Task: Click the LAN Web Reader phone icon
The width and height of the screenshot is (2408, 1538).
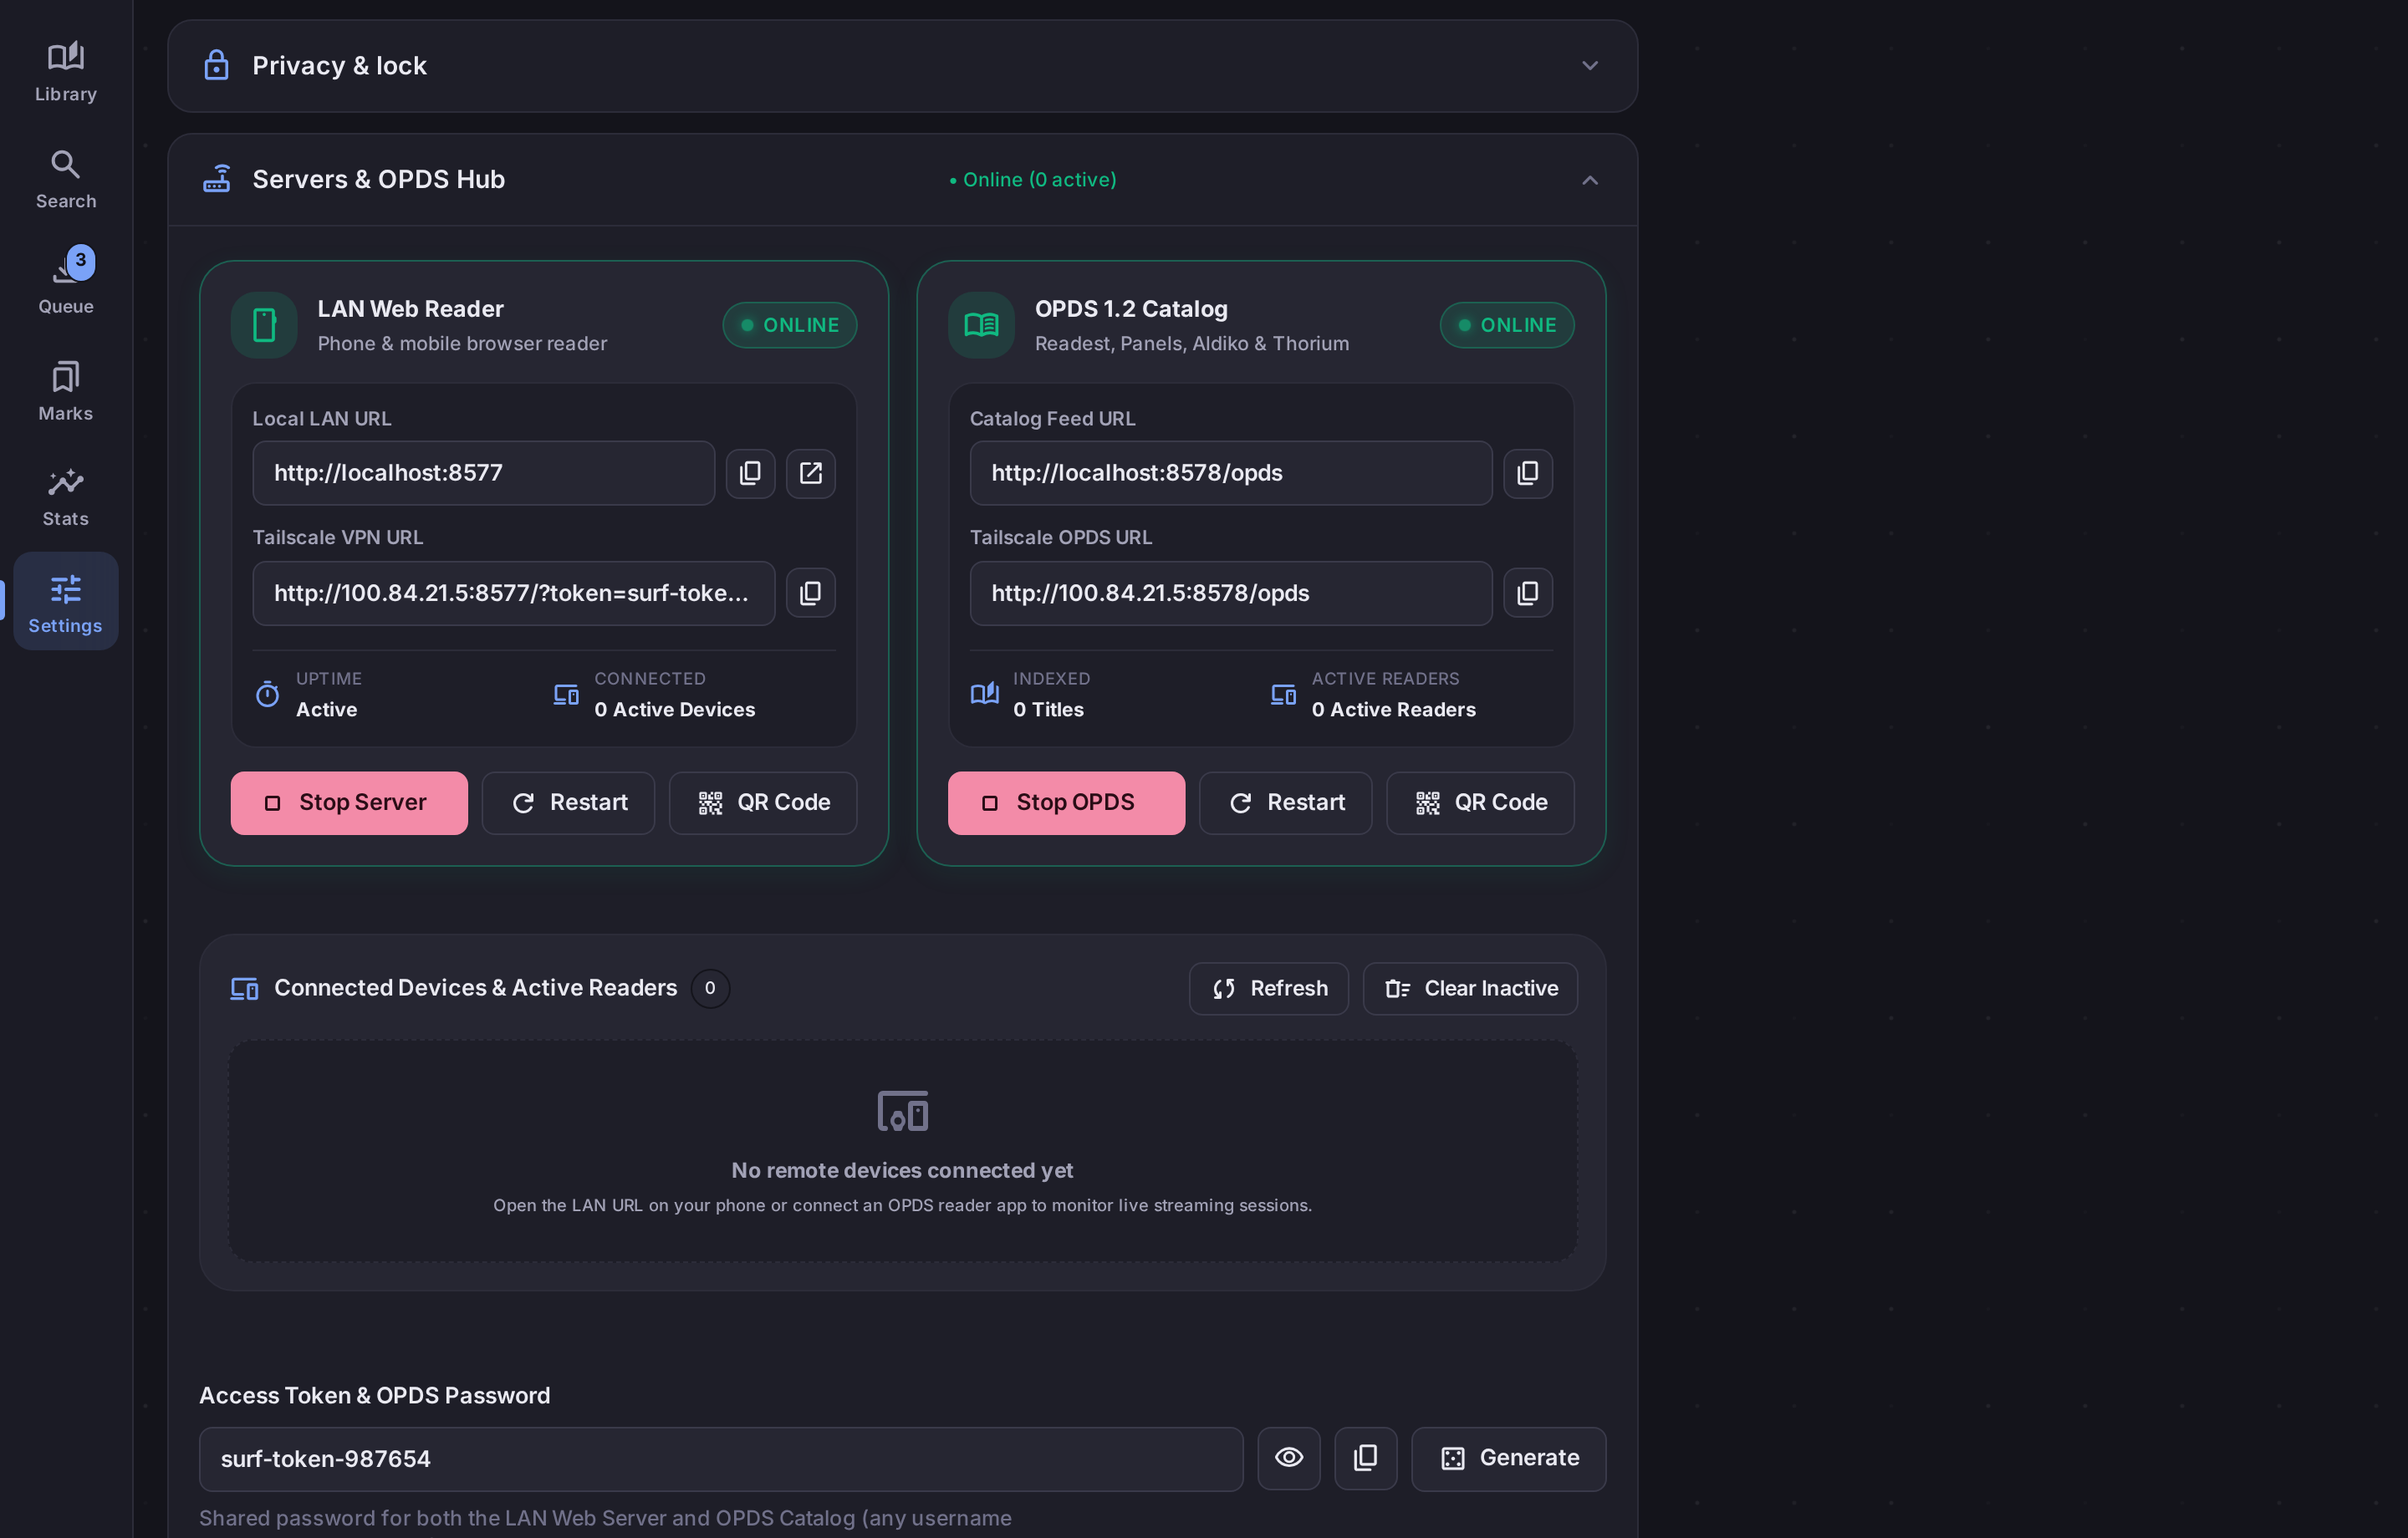Action: coord(264,325)
